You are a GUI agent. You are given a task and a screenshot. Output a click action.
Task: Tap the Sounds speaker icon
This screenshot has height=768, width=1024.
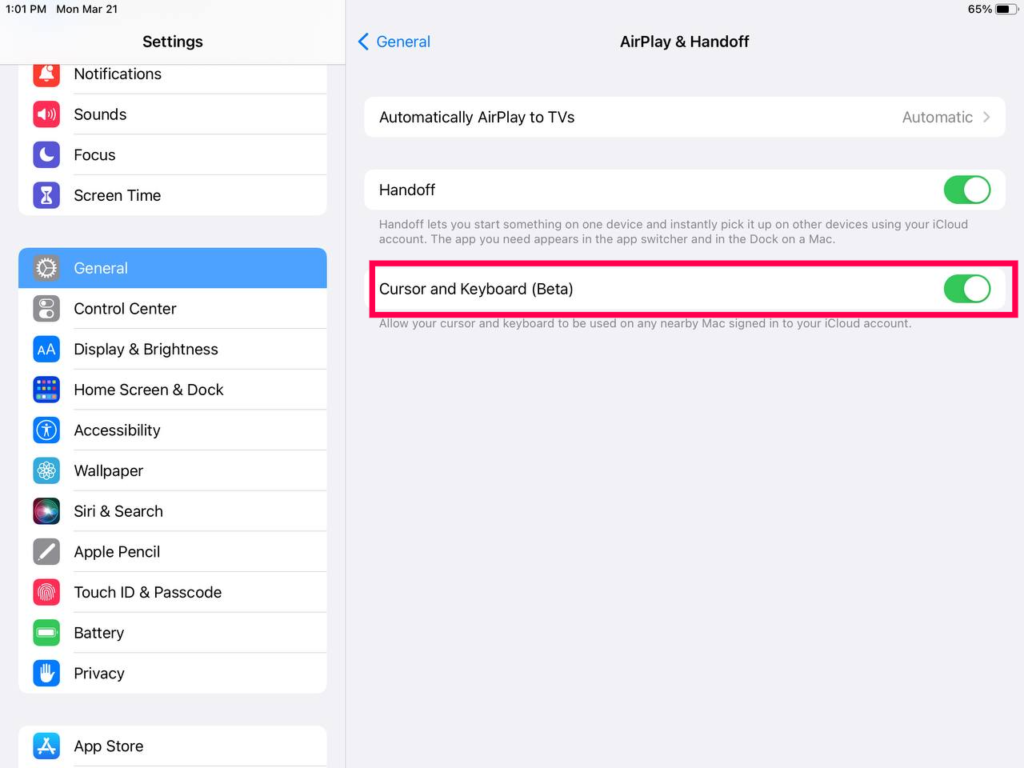[46, 114]
